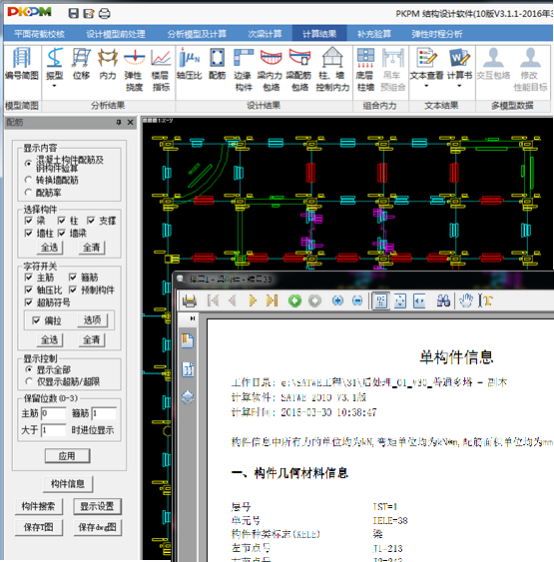Toggle the 箍筋 stirrup checkbox
Viewport: 554px width, 562px height.
click(x=73, y=277)
